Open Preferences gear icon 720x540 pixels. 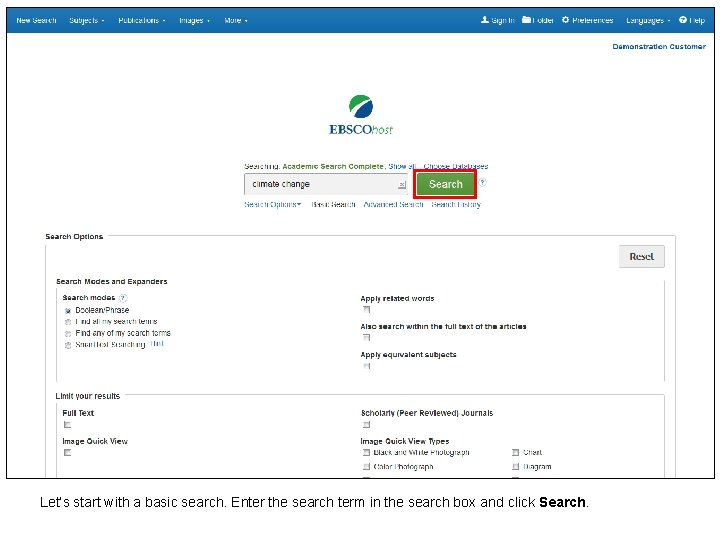[565, 20]
